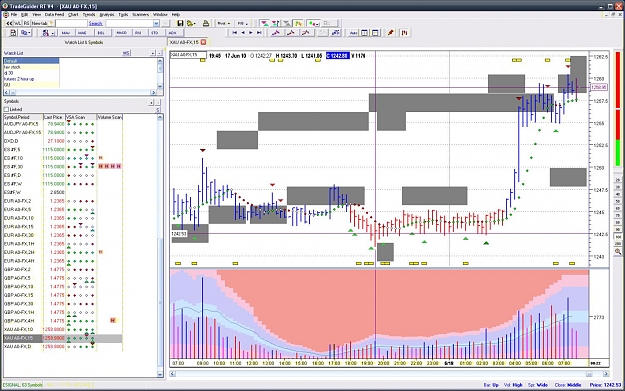Sort by Volume Scan column header
625x391 pixels.
(x=109, y=117)
